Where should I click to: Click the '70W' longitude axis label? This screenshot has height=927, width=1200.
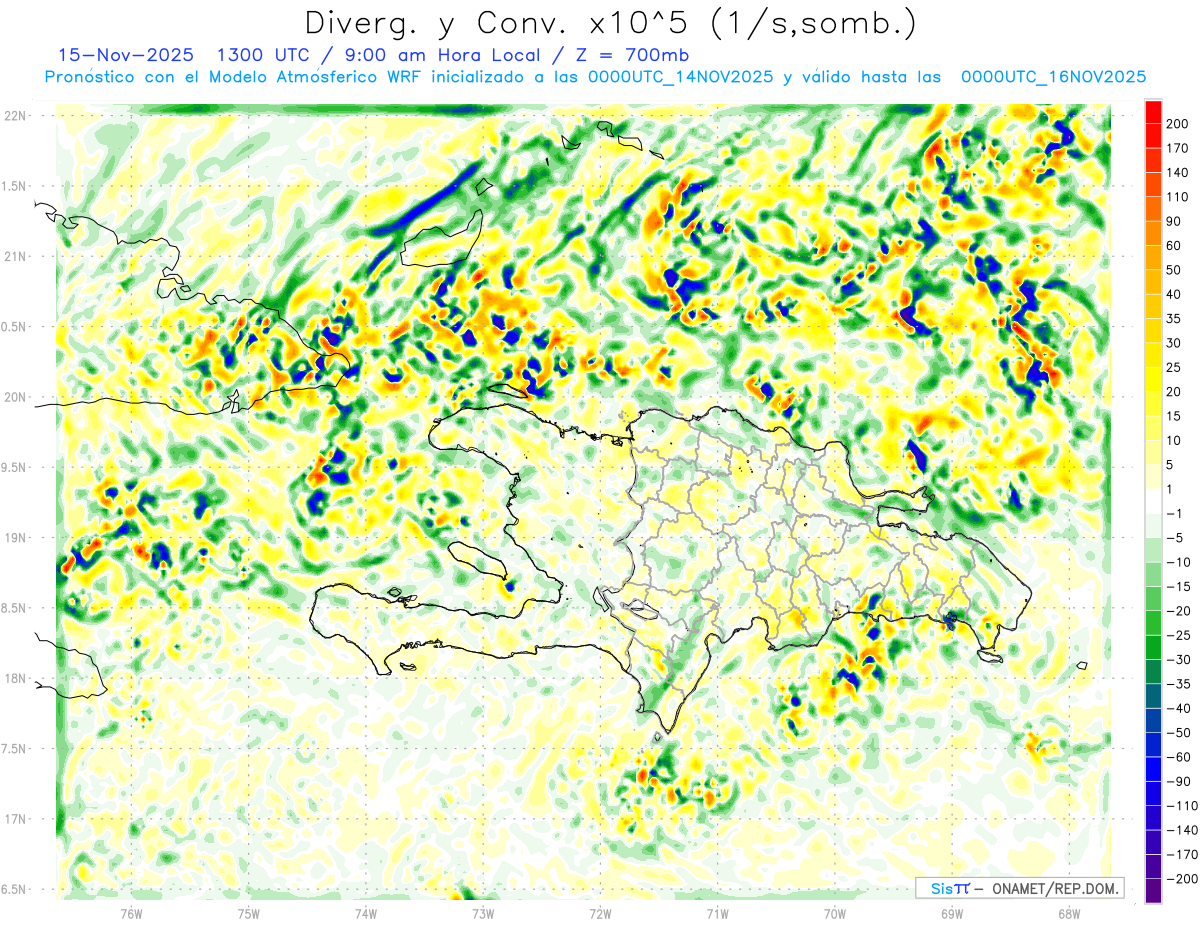pyautogui.click(x=835, y=914)
